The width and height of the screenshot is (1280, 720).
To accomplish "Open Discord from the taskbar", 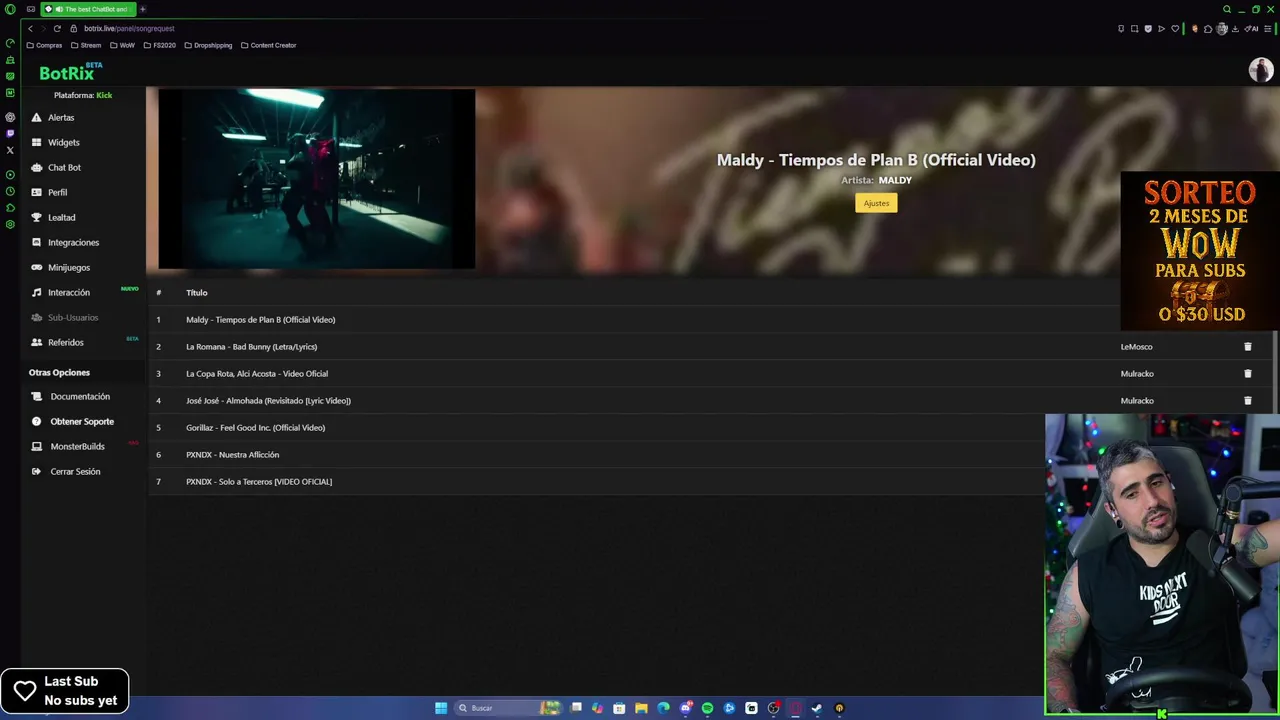I will pos(685,708).
